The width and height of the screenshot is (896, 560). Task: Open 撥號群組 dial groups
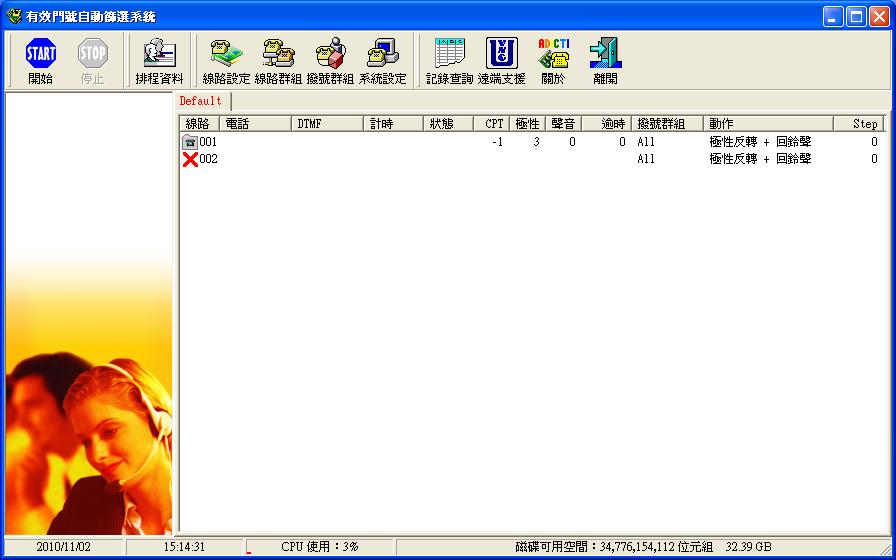(x=330, y=61)
